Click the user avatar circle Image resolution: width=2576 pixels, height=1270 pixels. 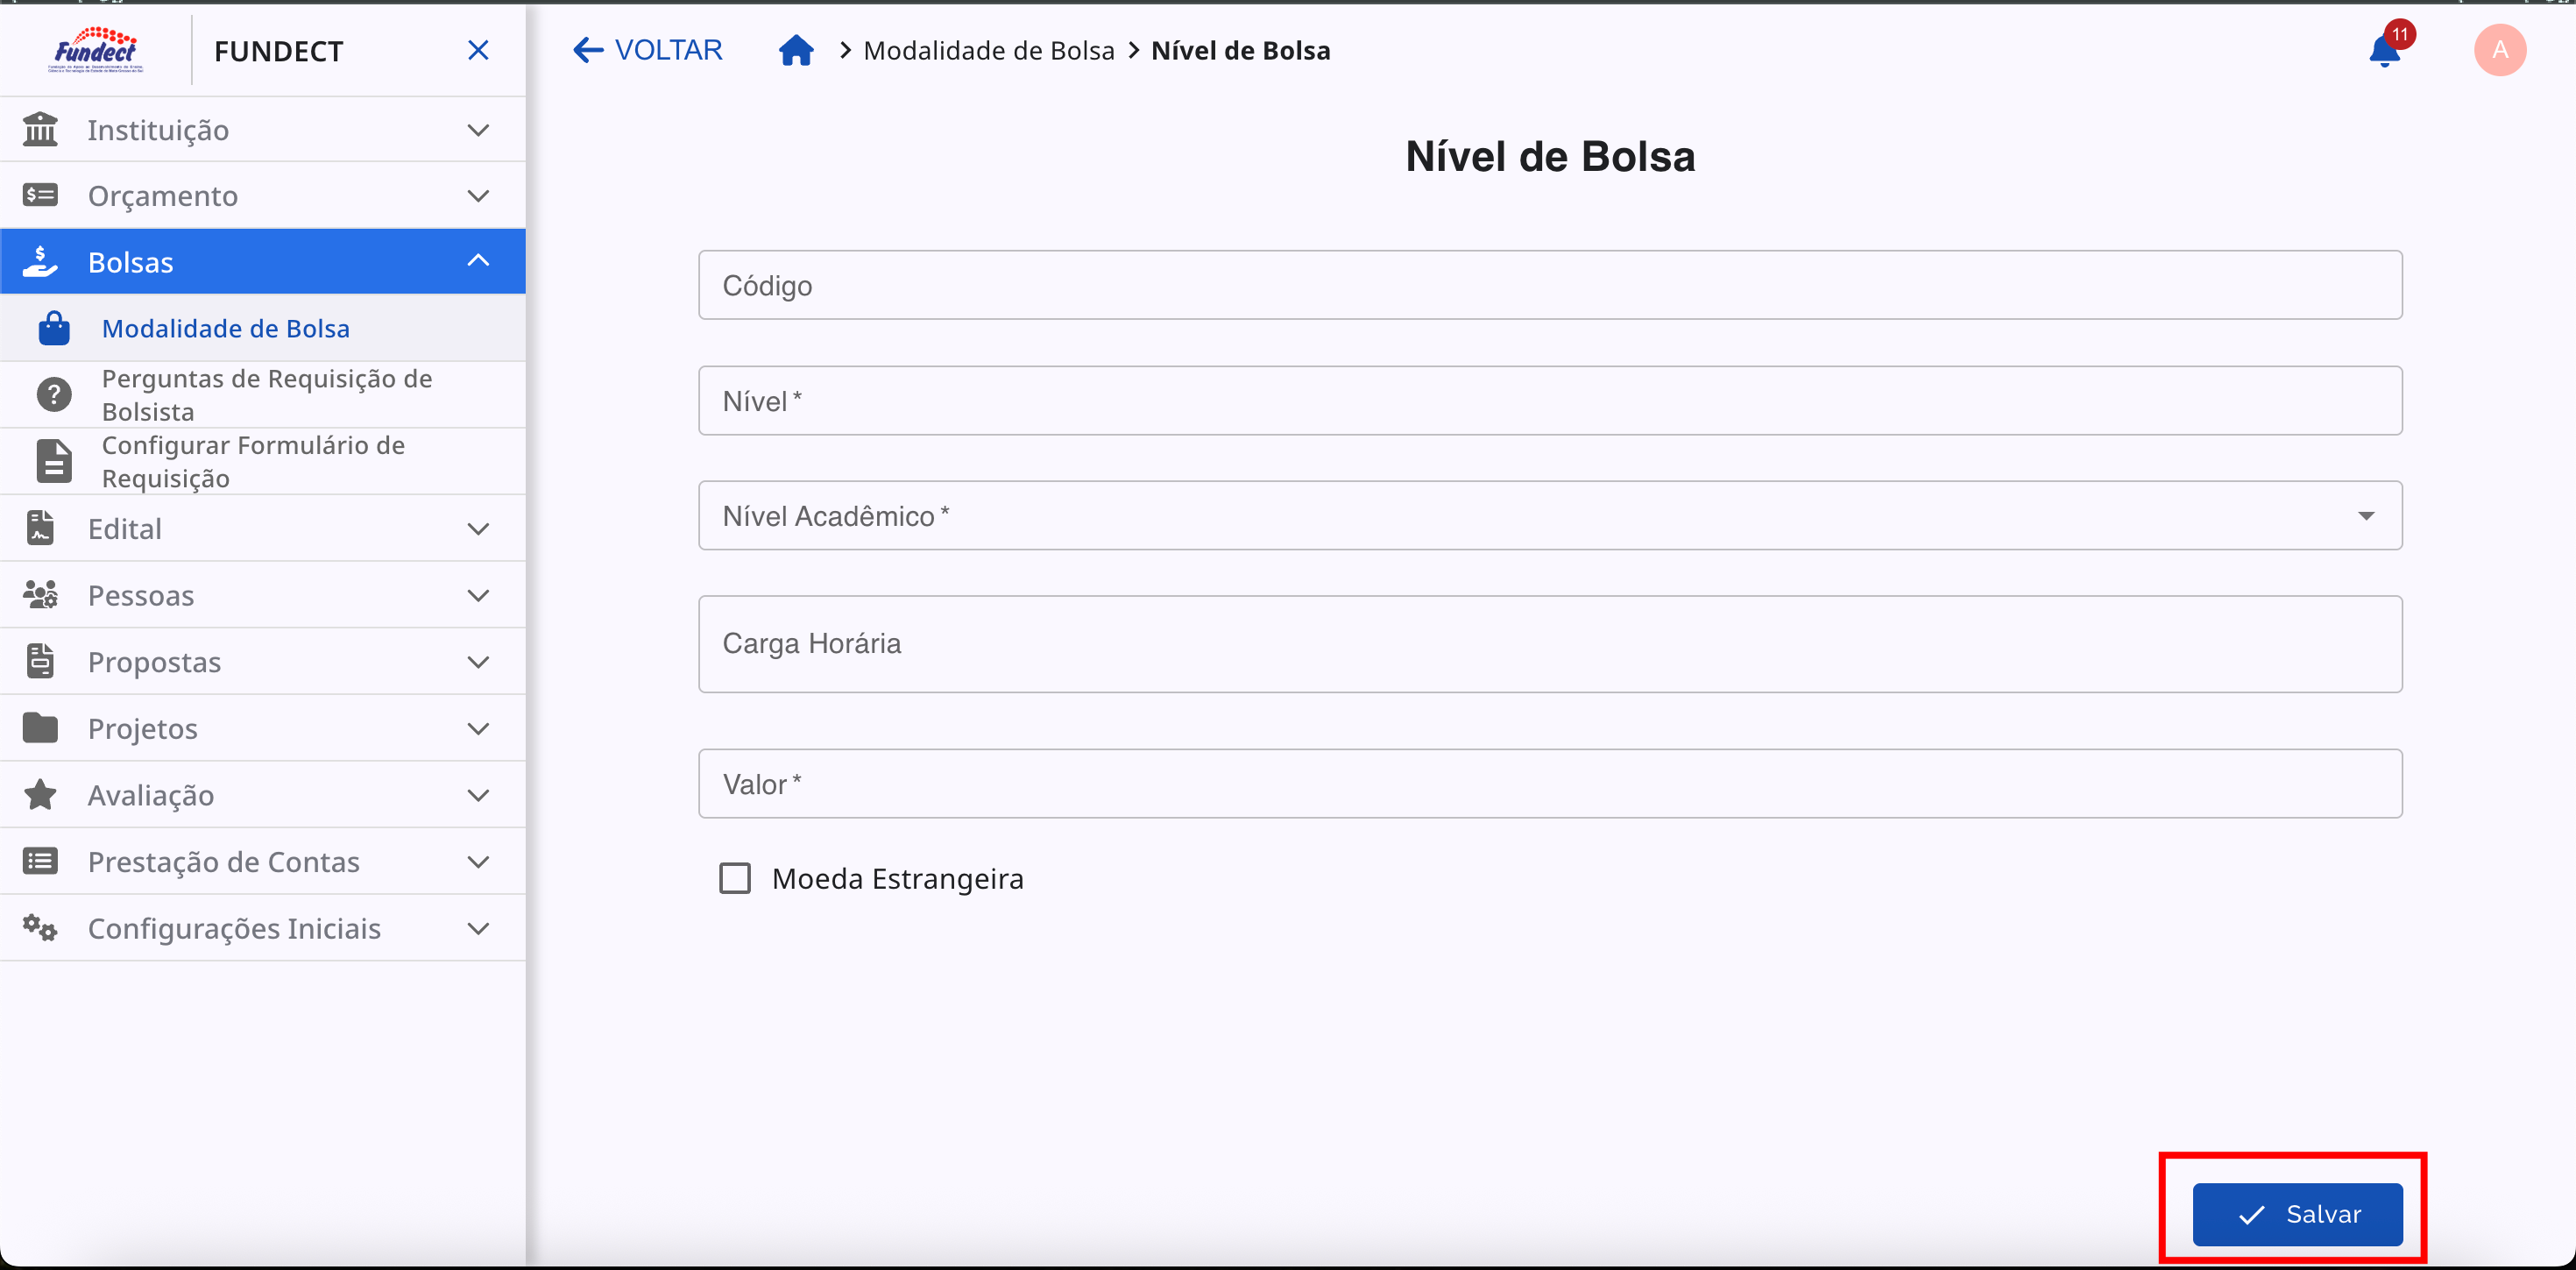2500,50
